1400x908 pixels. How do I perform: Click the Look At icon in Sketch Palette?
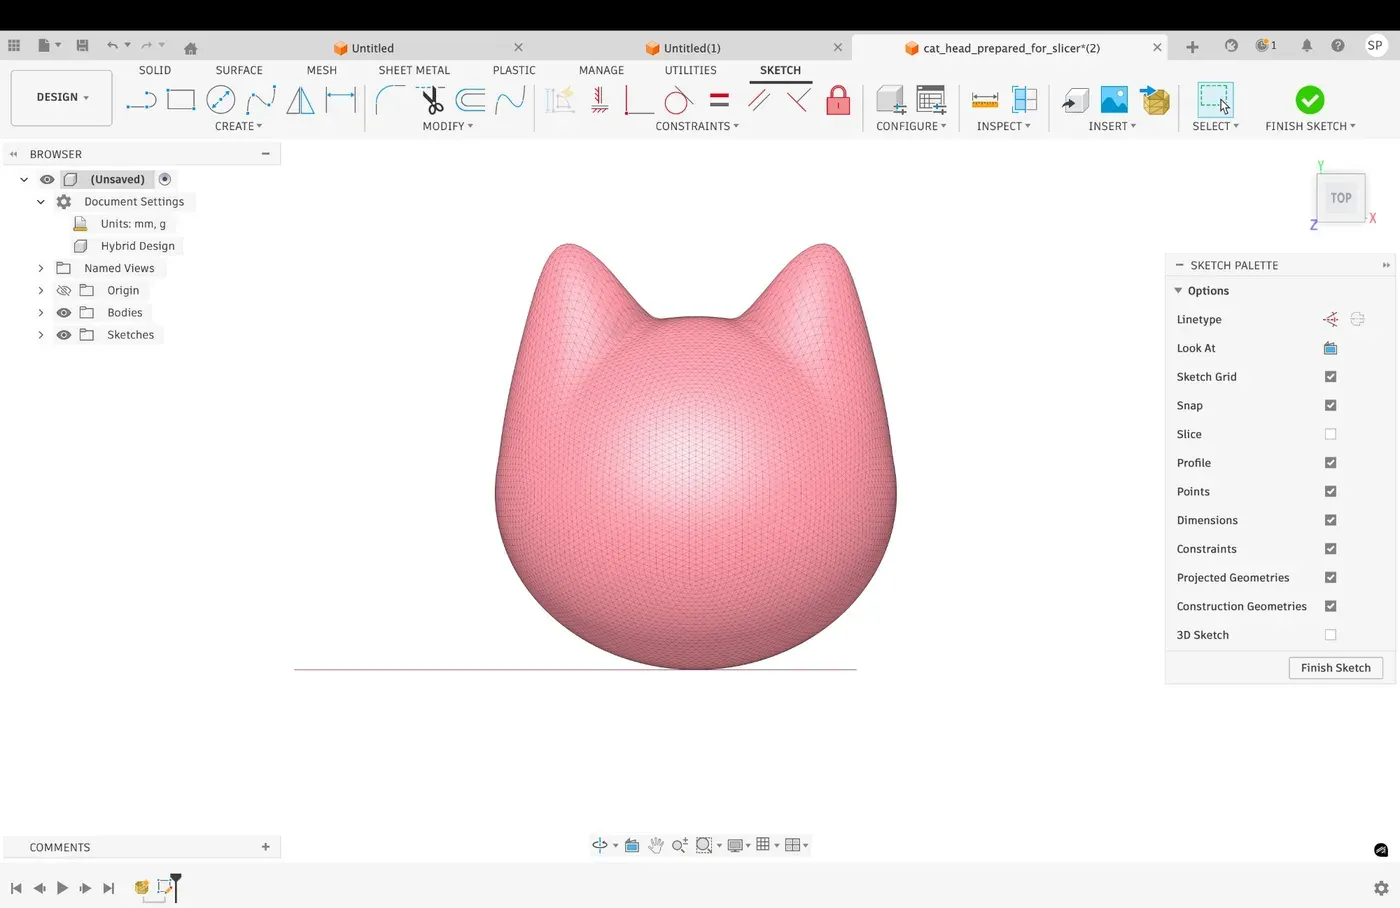pos(1330,348)
